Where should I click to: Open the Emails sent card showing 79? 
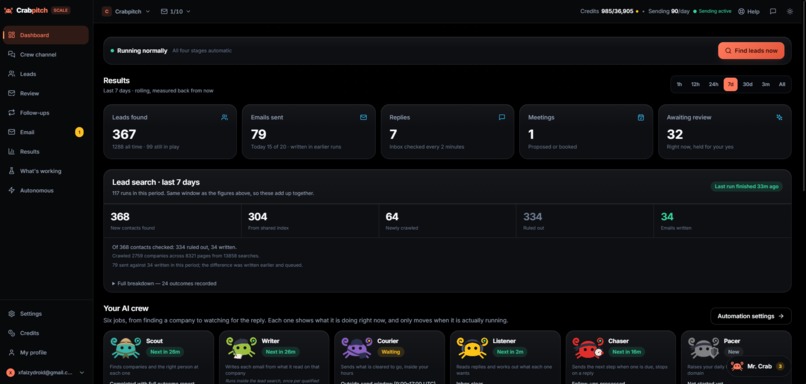(308, 132)
